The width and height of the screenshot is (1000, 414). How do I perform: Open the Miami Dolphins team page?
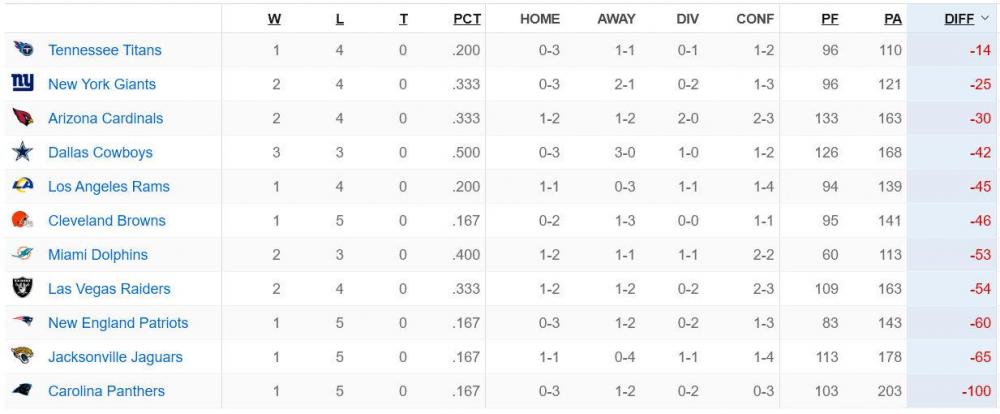point(97,255)
